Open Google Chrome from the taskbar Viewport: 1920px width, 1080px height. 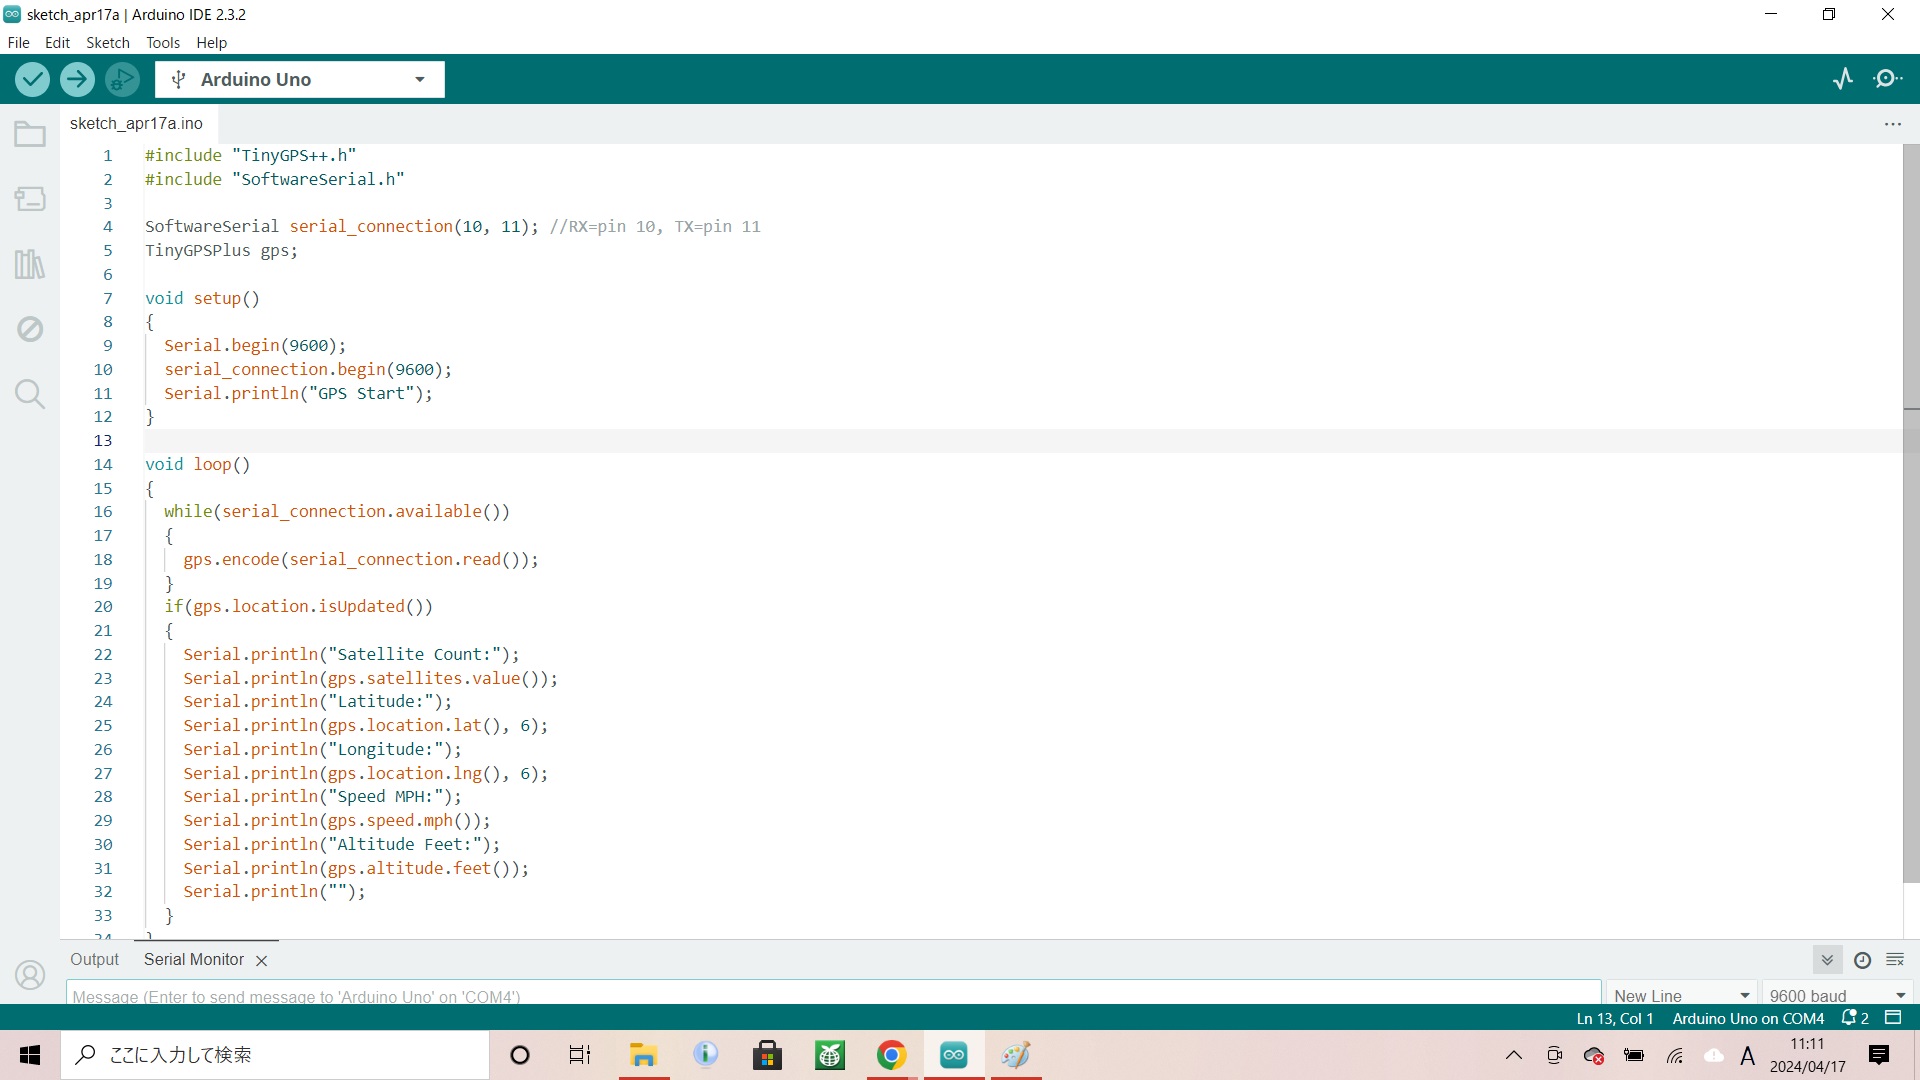coord(891,1055)
